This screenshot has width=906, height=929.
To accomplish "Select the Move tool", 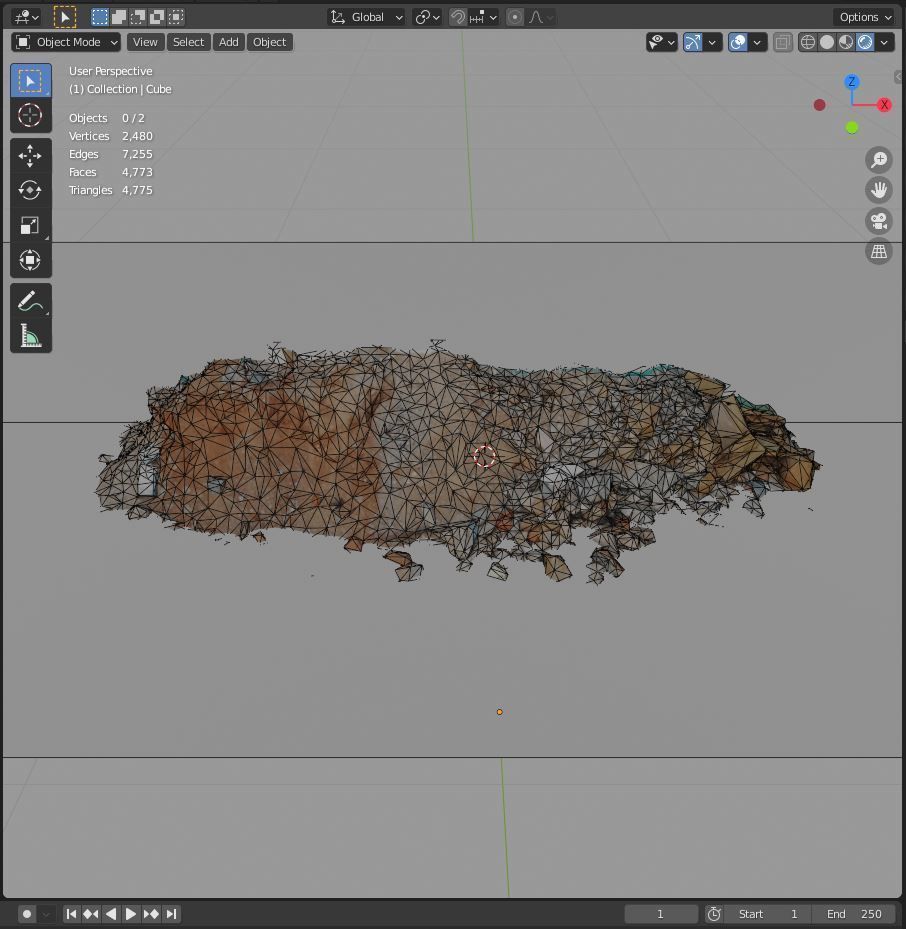I will point(31,156).
